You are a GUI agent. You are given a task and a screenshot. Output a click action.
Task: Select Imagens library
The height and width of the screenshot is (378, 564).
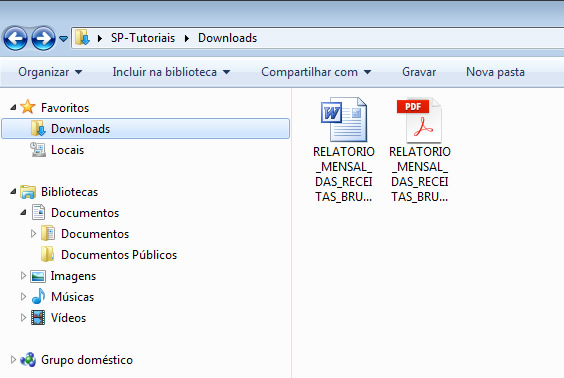(73, 276)
